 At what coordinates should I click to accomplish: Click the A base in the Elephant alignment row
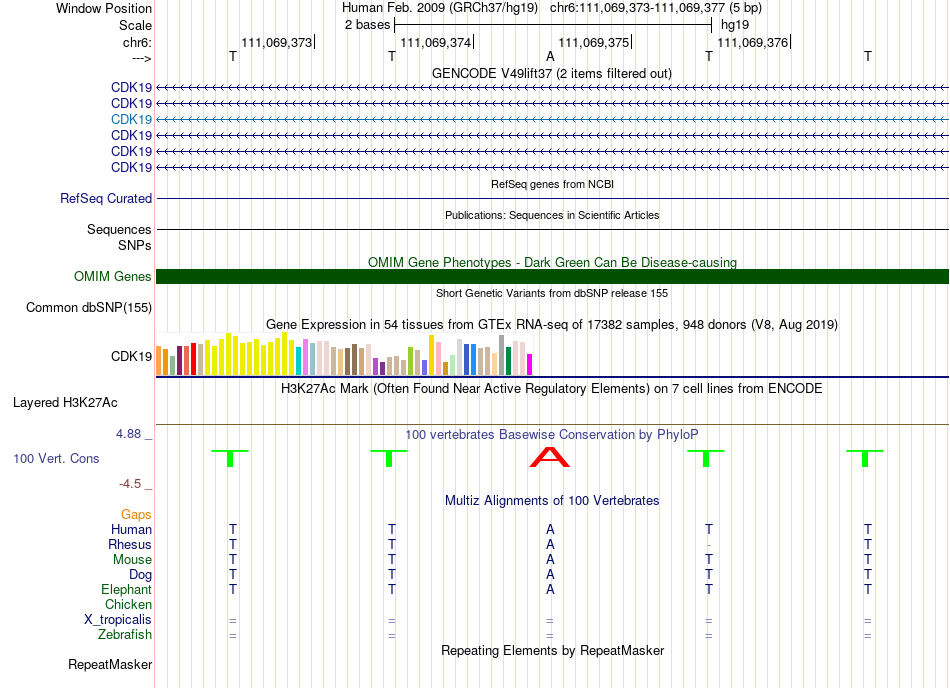(x=550, y=589)
